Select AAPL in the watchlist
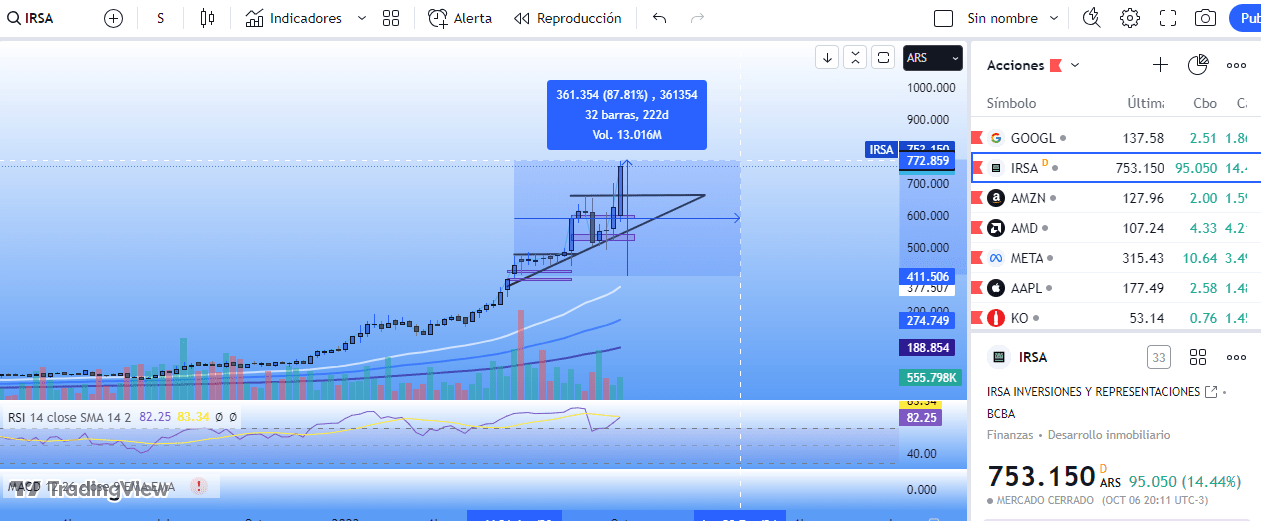The width and height of the screenshot is (1261, 521). (1115, 288)
